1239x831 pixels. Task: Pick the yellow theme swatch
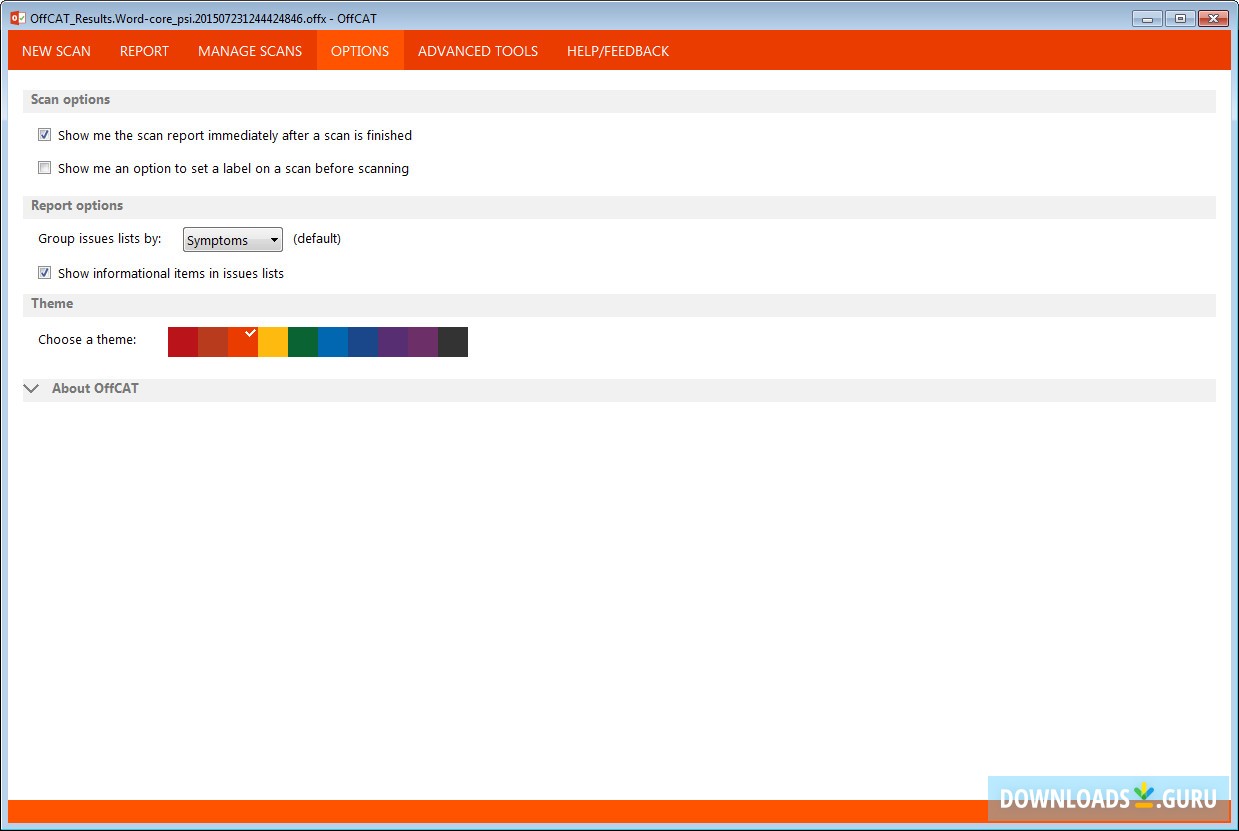point(272,342)
